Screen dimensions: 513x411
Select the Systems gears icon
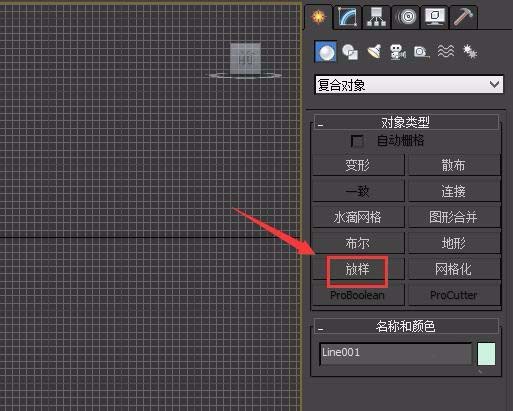click(470, 52)
